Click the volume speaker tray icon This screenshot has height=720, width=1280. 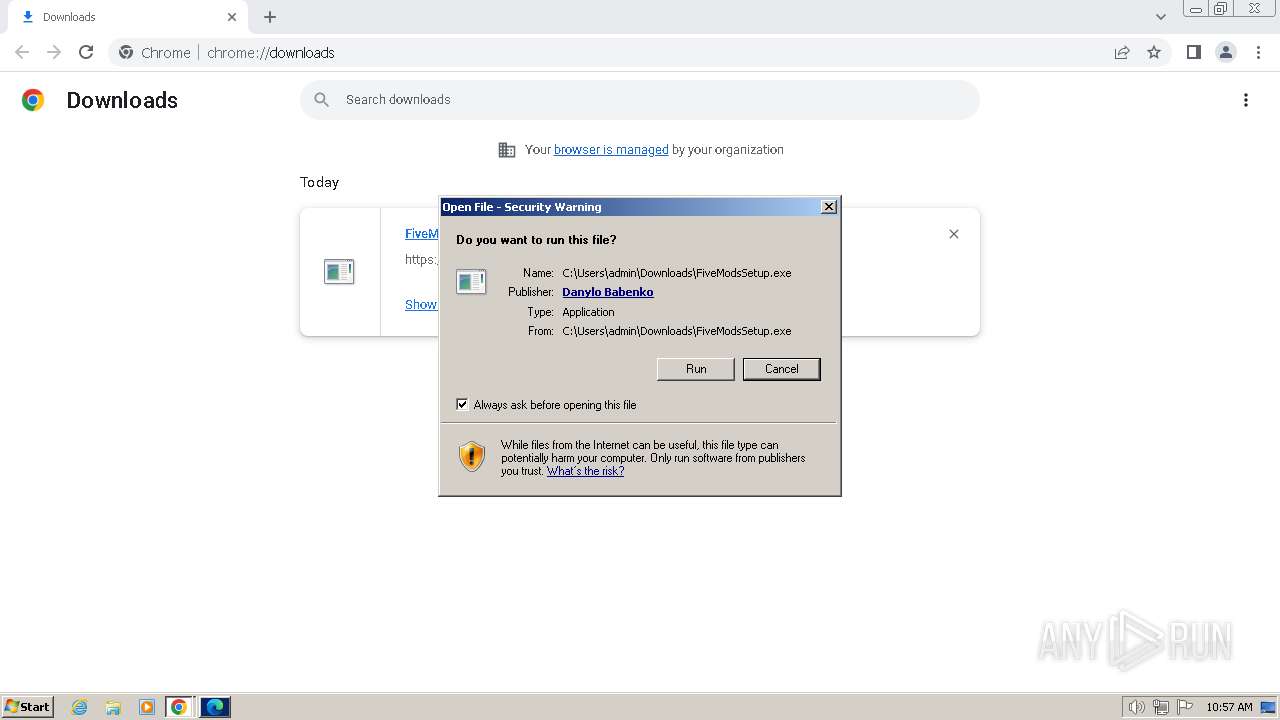point(1136,707)
